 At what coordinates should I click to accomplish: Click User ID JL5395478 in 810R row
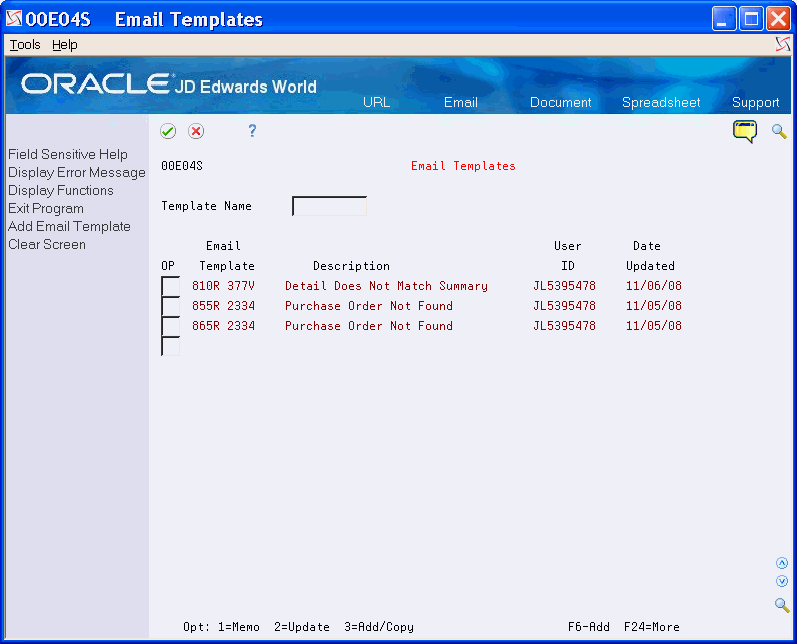click(x=564, y=286)
